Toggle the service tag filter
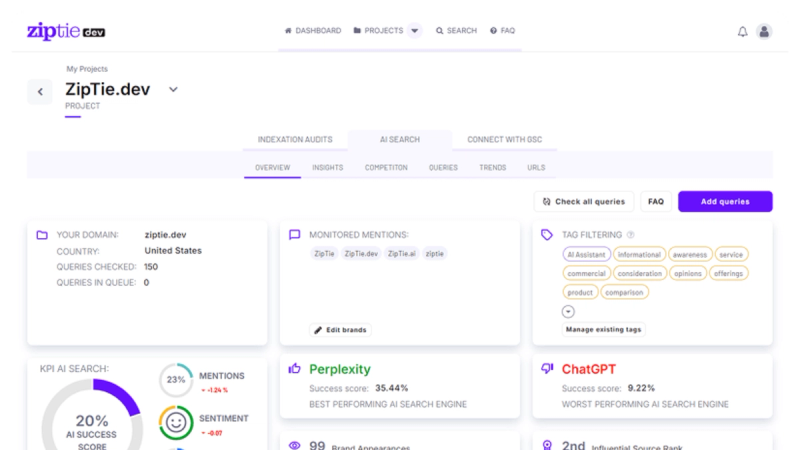This screenshot has width=800, height=450. [x=731, y=254]
